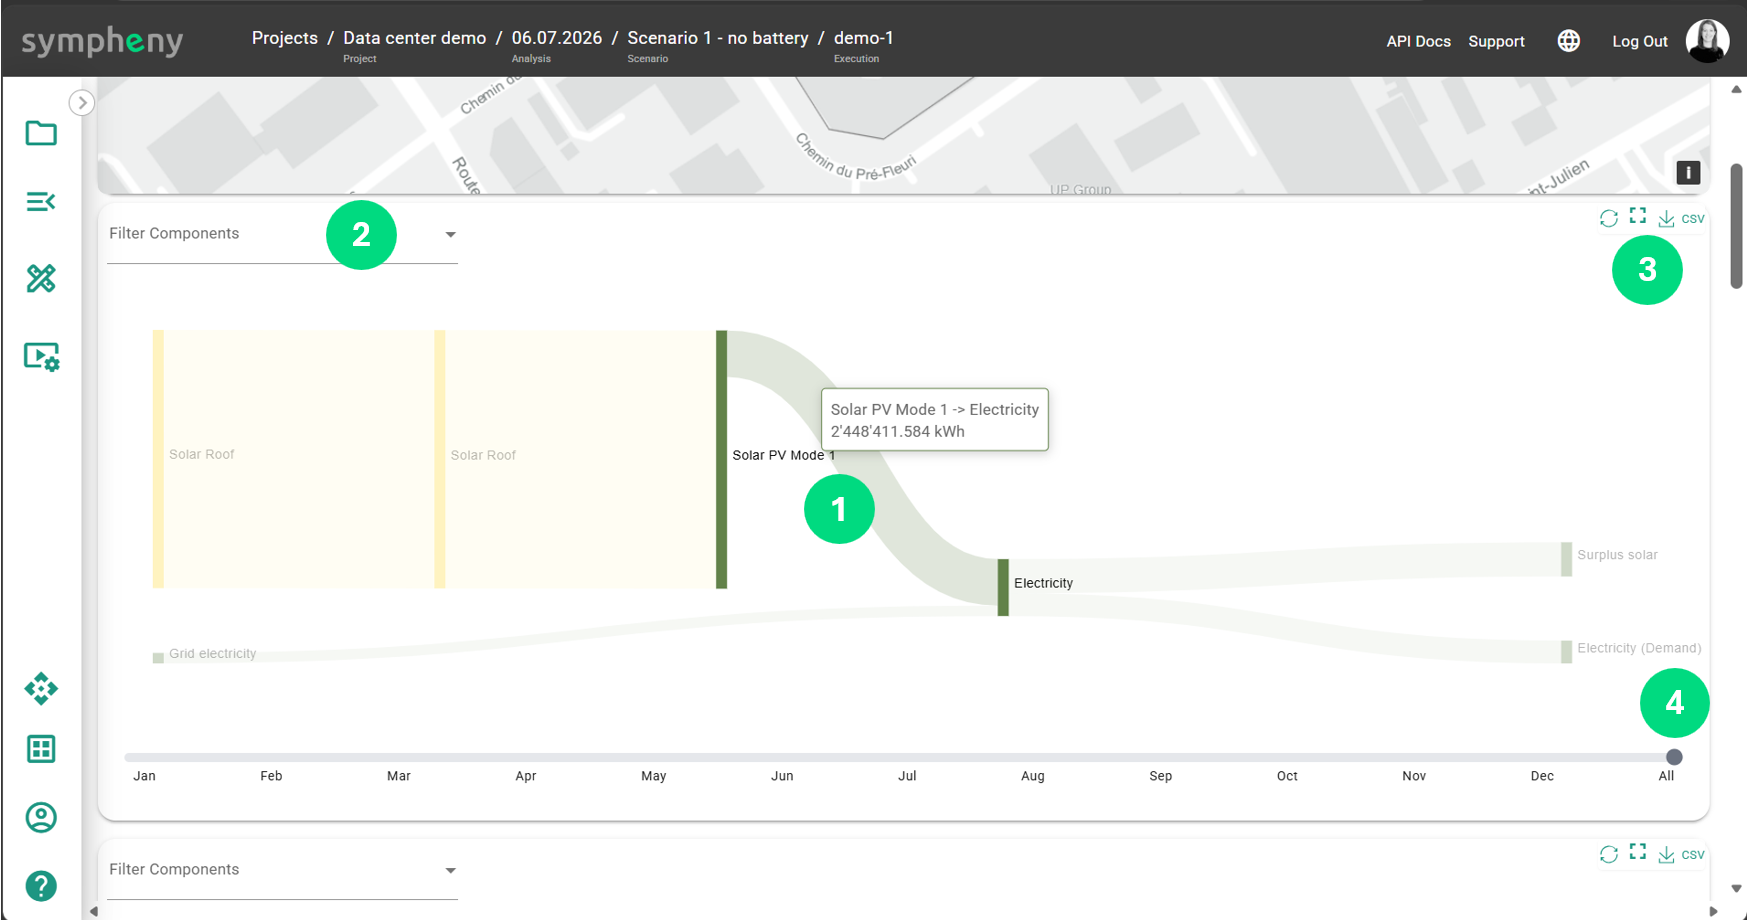Open the projects folder icon in sidebar

pyautogui.click(x=41, y=133)
